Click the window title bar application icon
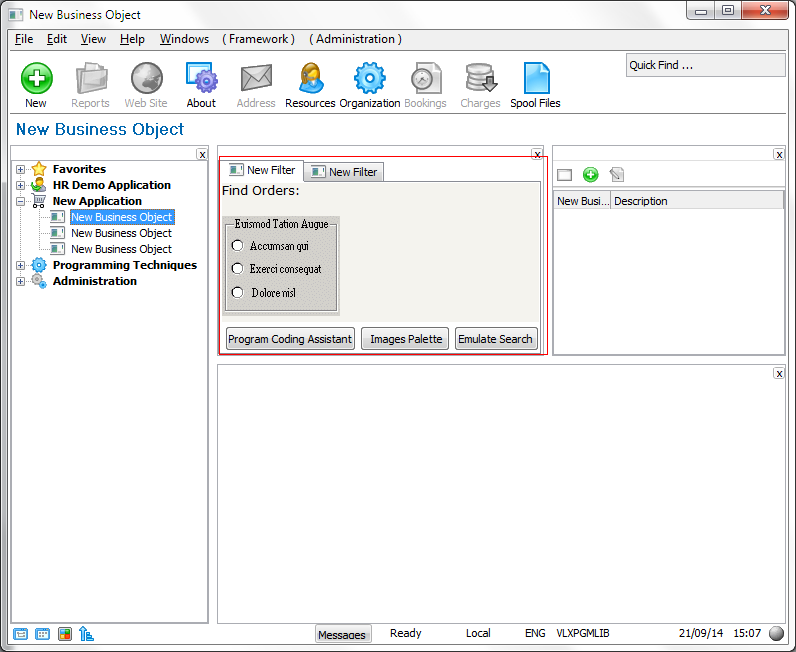Screen dimensions: 796x652 point(16,15)
